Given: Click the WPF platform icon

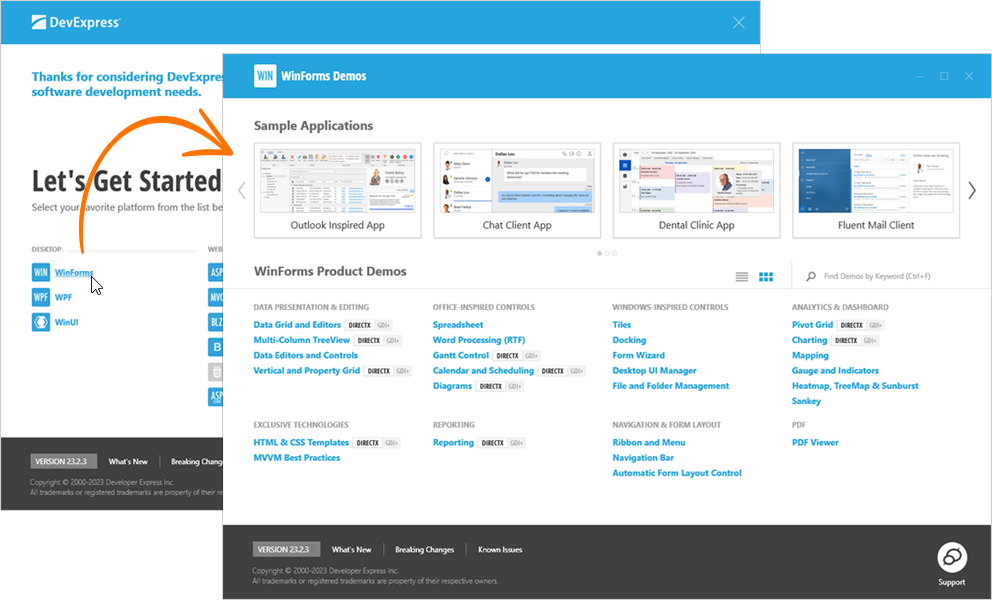Looking at the screenshot, I should tap(40, 297).
